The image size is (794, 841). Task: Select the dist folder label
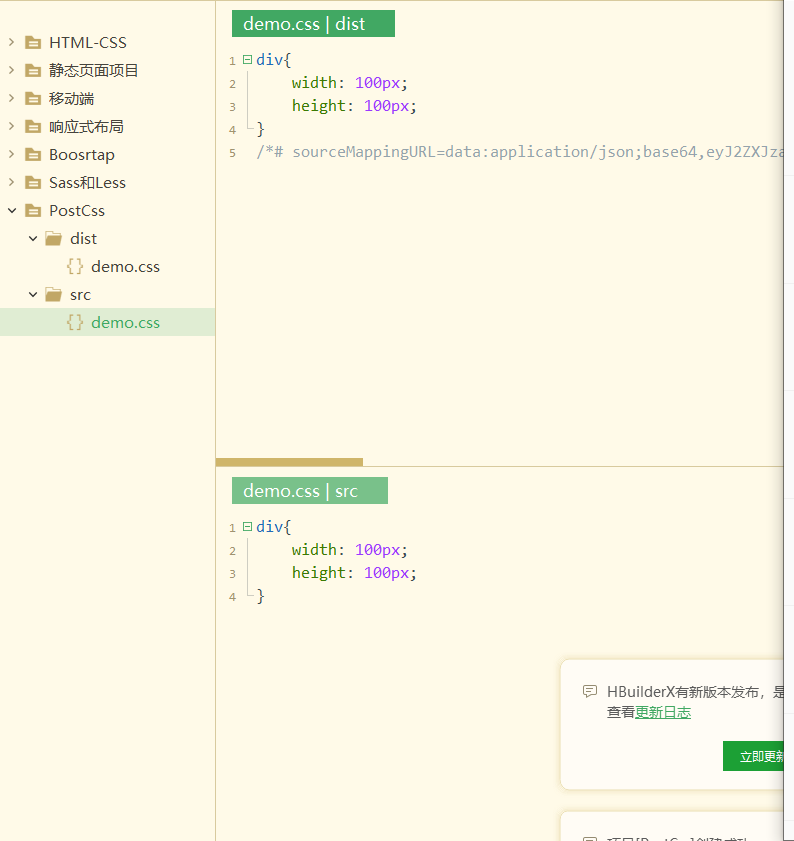[83, 239]
